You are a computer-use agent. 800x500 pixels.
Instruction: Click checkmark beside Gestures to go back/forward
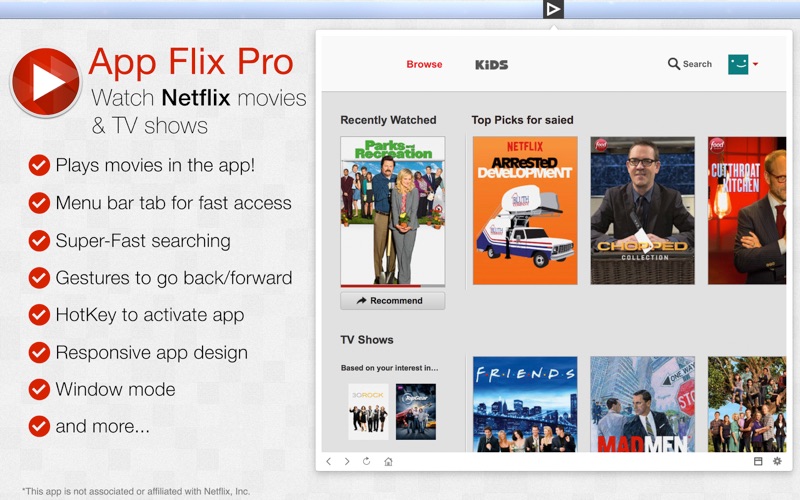coord(39,278)
